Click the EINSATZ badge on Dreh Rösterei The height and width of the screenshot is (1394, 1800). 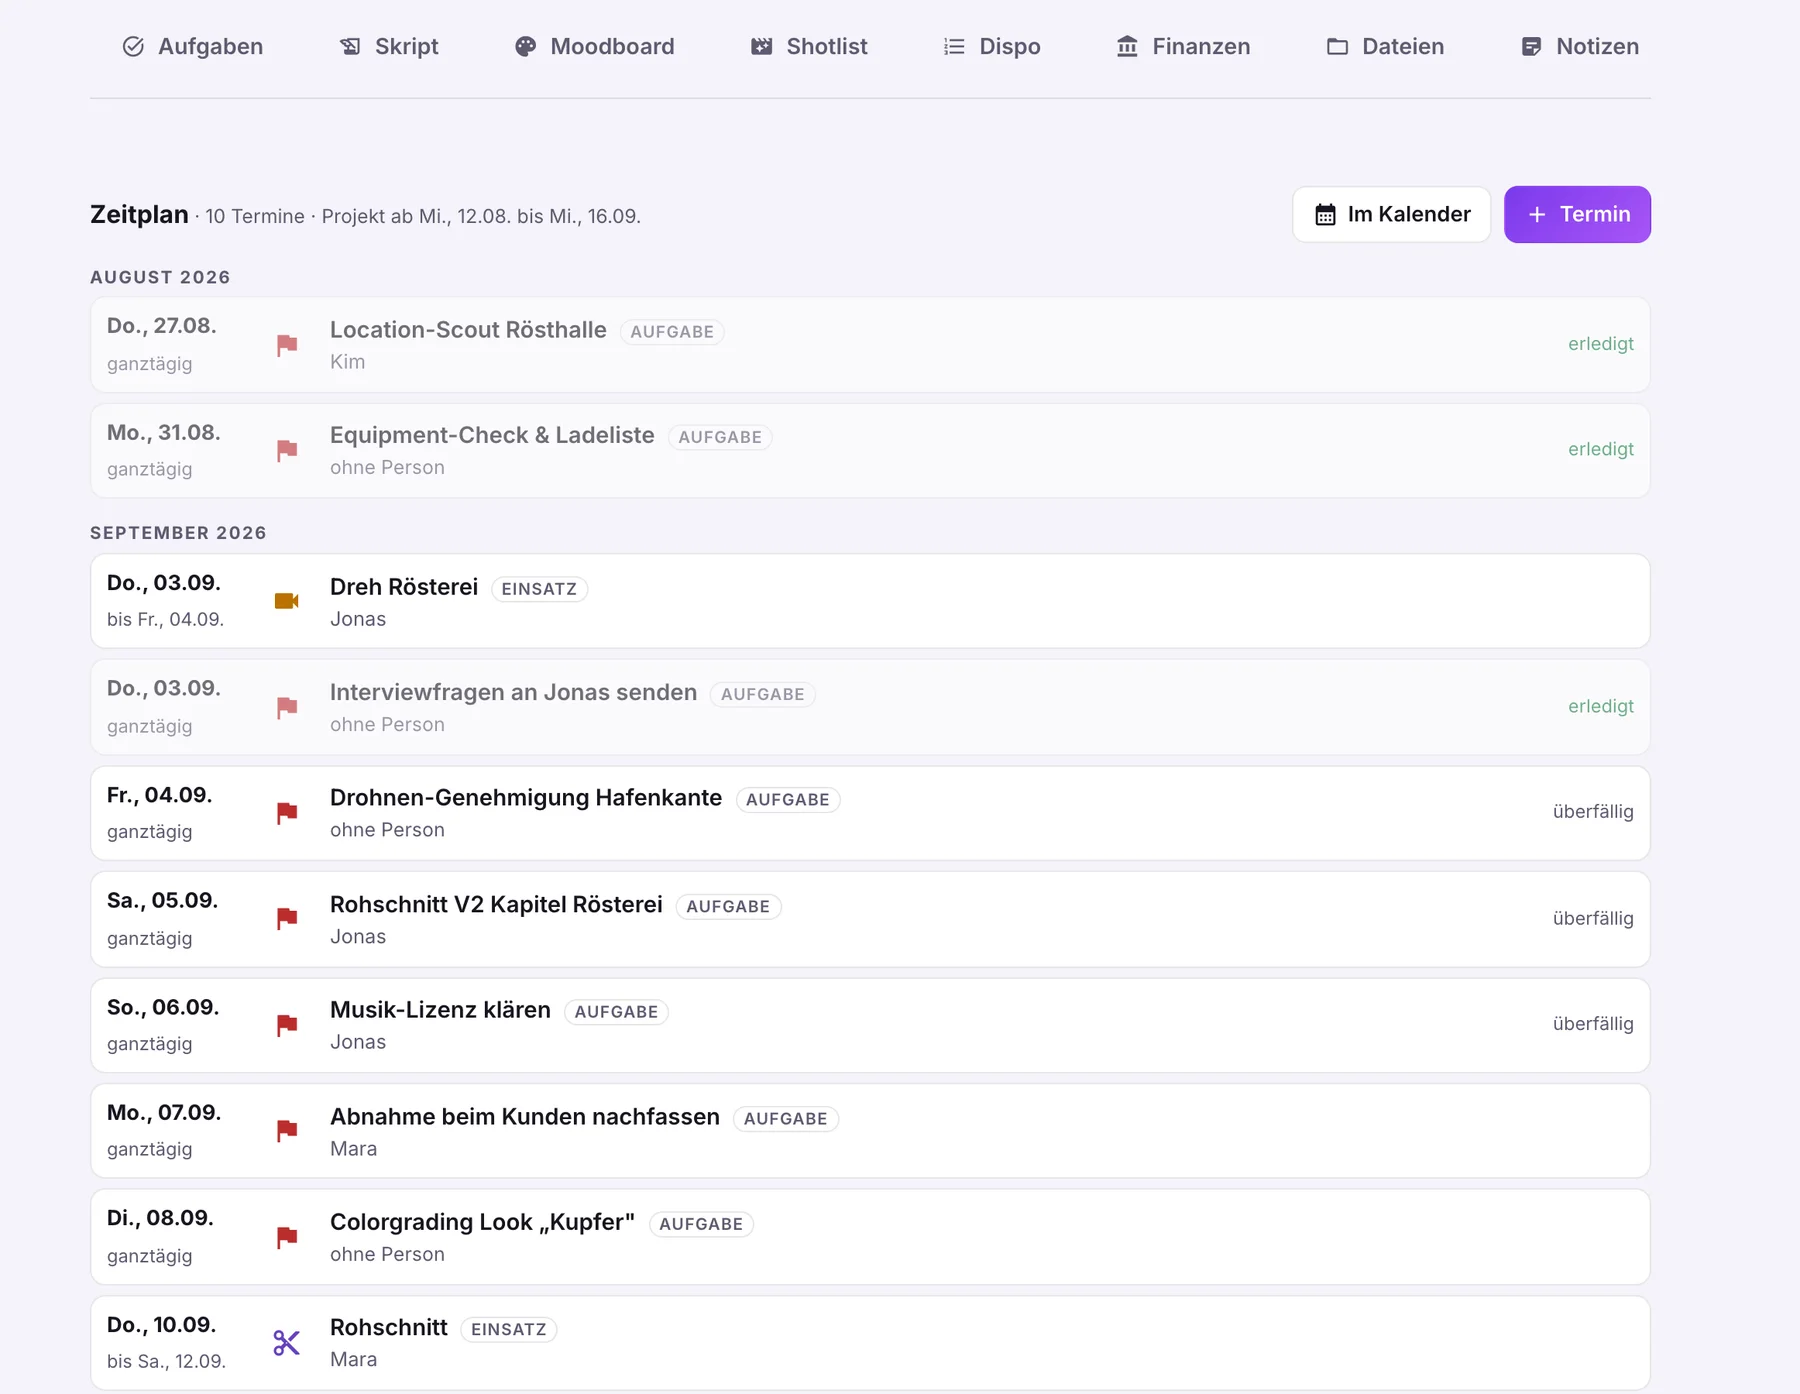click(539, 589)
